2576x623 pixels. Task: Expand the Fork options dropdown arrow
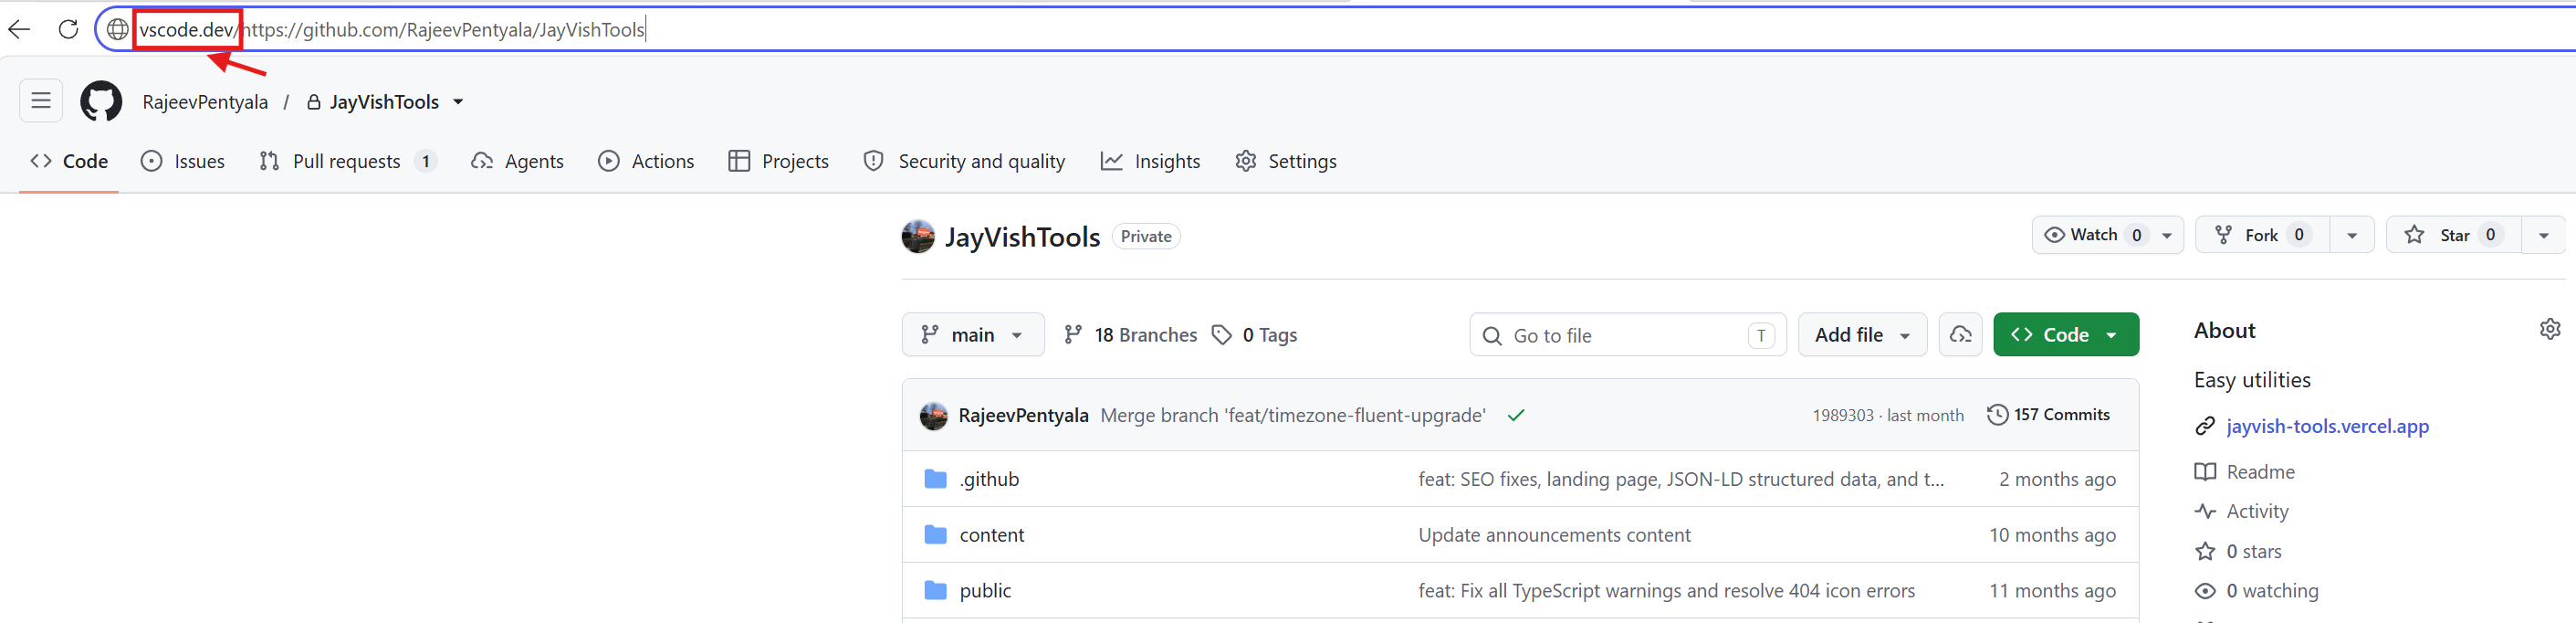[x=2352, y=235]
